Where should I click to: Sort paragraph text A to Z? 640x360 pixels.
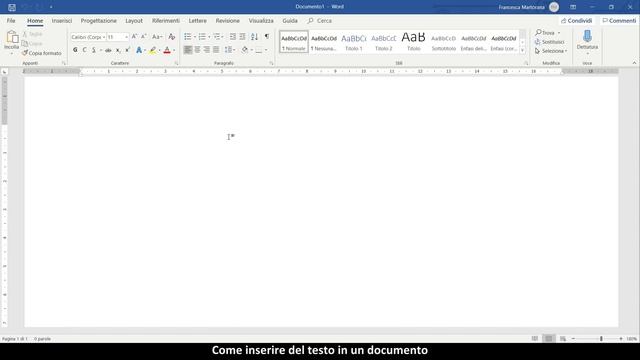pos(254,37)
